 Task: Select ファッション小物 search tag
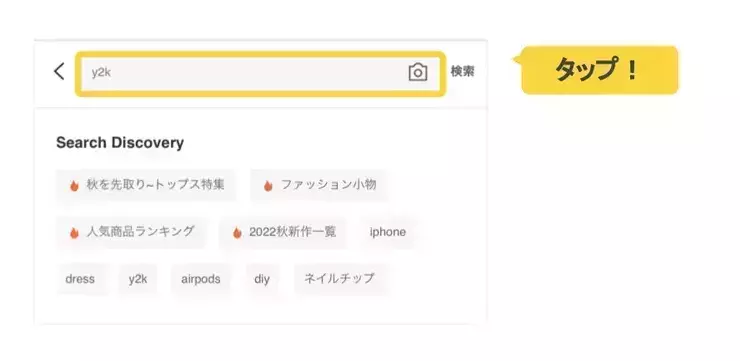tap(319, 185)
